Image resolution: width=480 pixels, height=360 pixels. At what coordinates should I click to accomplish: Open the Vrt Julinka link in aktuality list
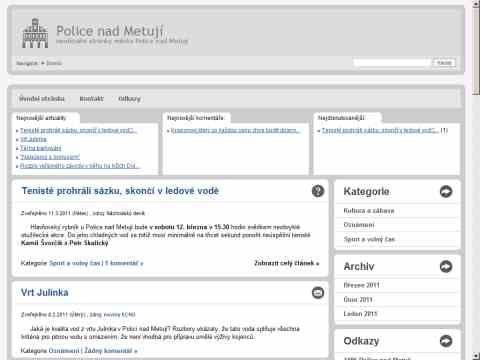tap(33, 139)
